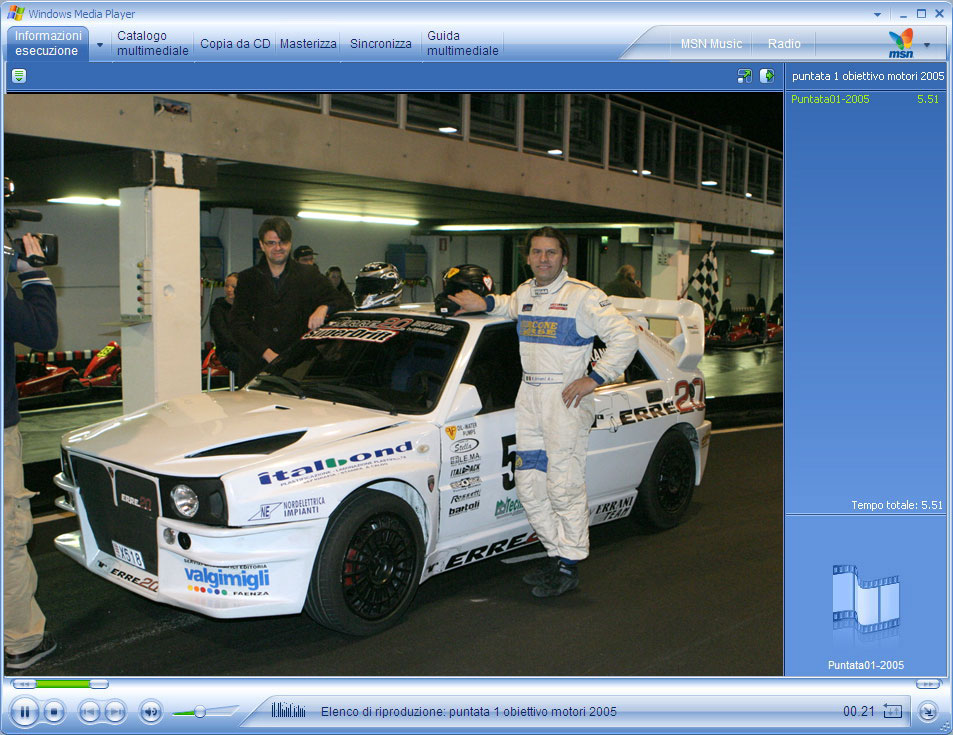Open the Masterizza tab
This screenshot has height=735, width=953.
click(x=308, y=44)
